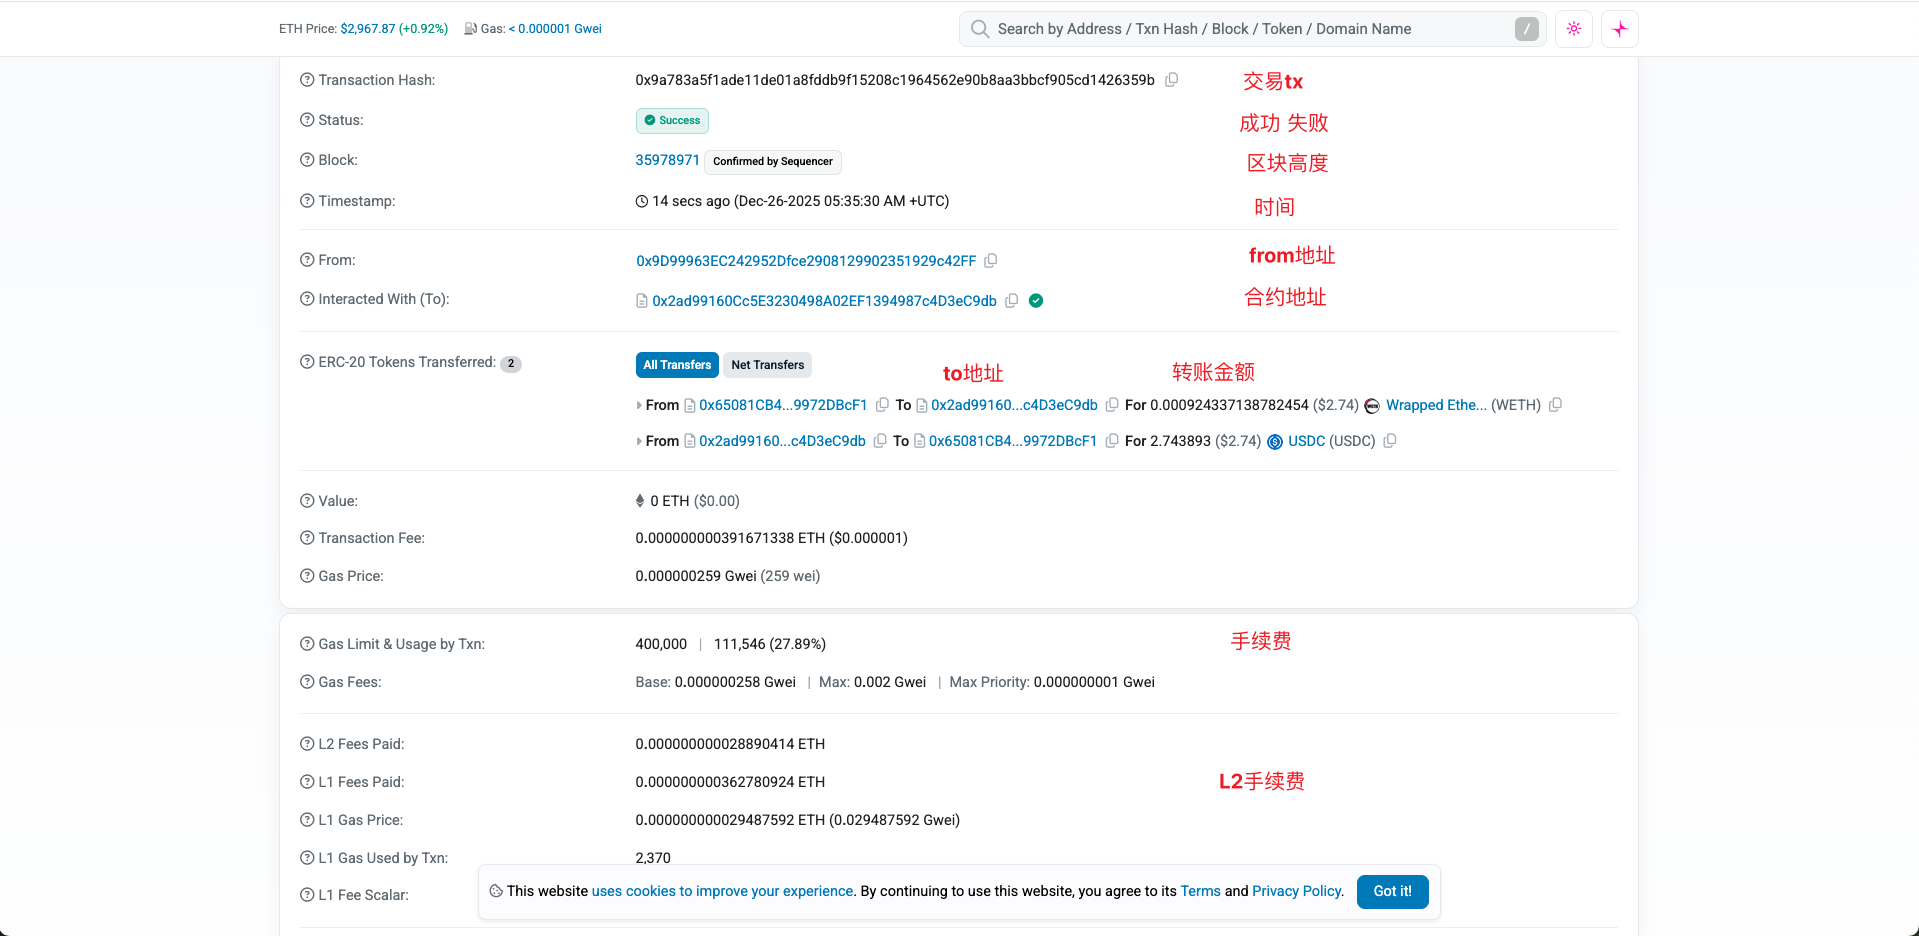Copy the transaction hash to clipboard
Image resolution: width=1919 pixels, height=936 pixels.
(x=1171, y=80)
